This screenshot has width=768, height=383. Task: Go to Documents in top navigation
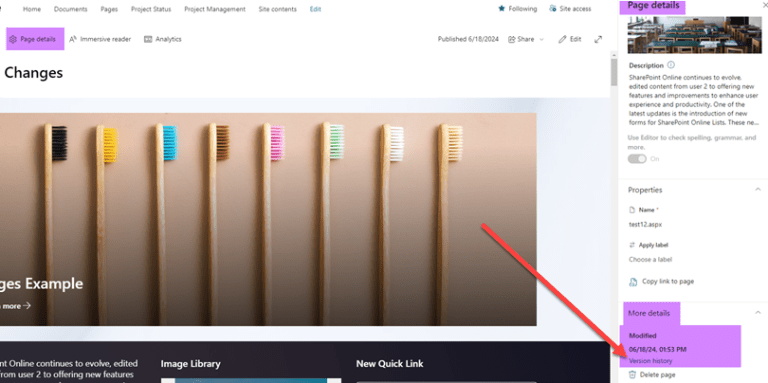click(71, 9)
